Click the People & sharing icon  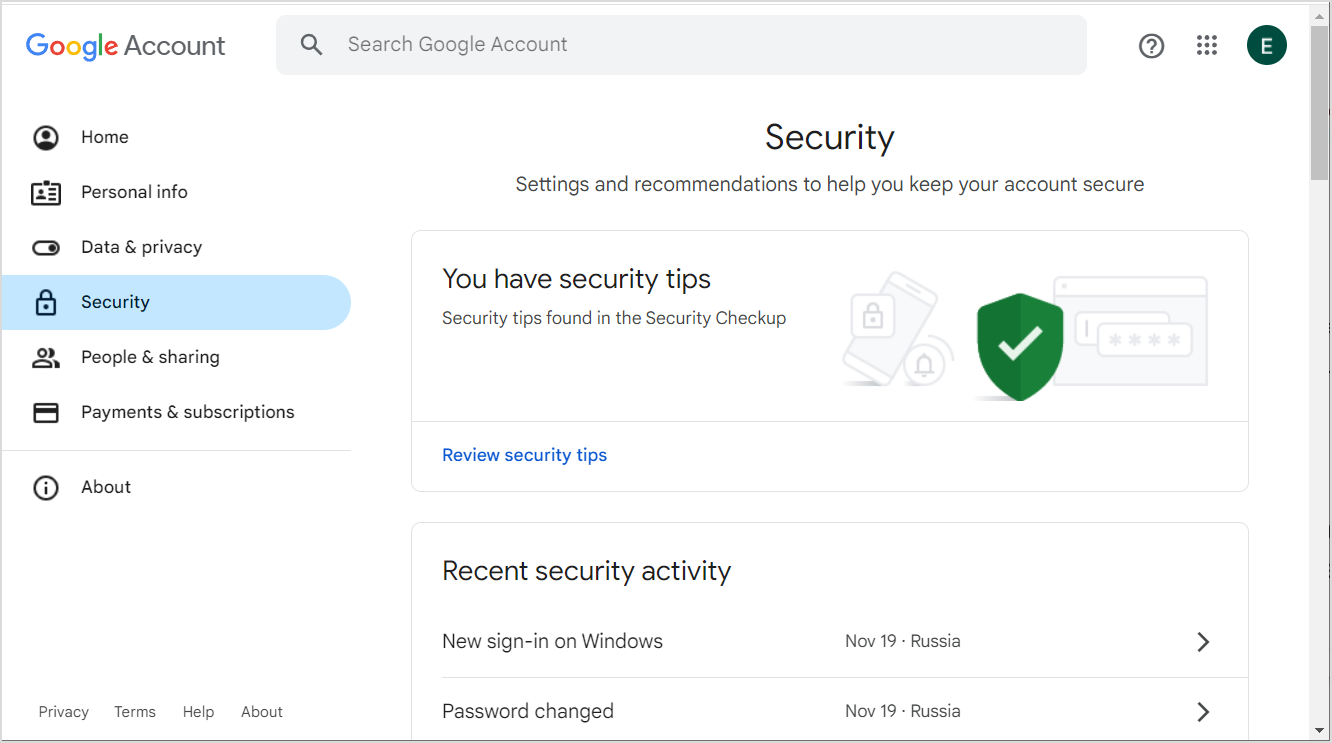coord(46,357)
